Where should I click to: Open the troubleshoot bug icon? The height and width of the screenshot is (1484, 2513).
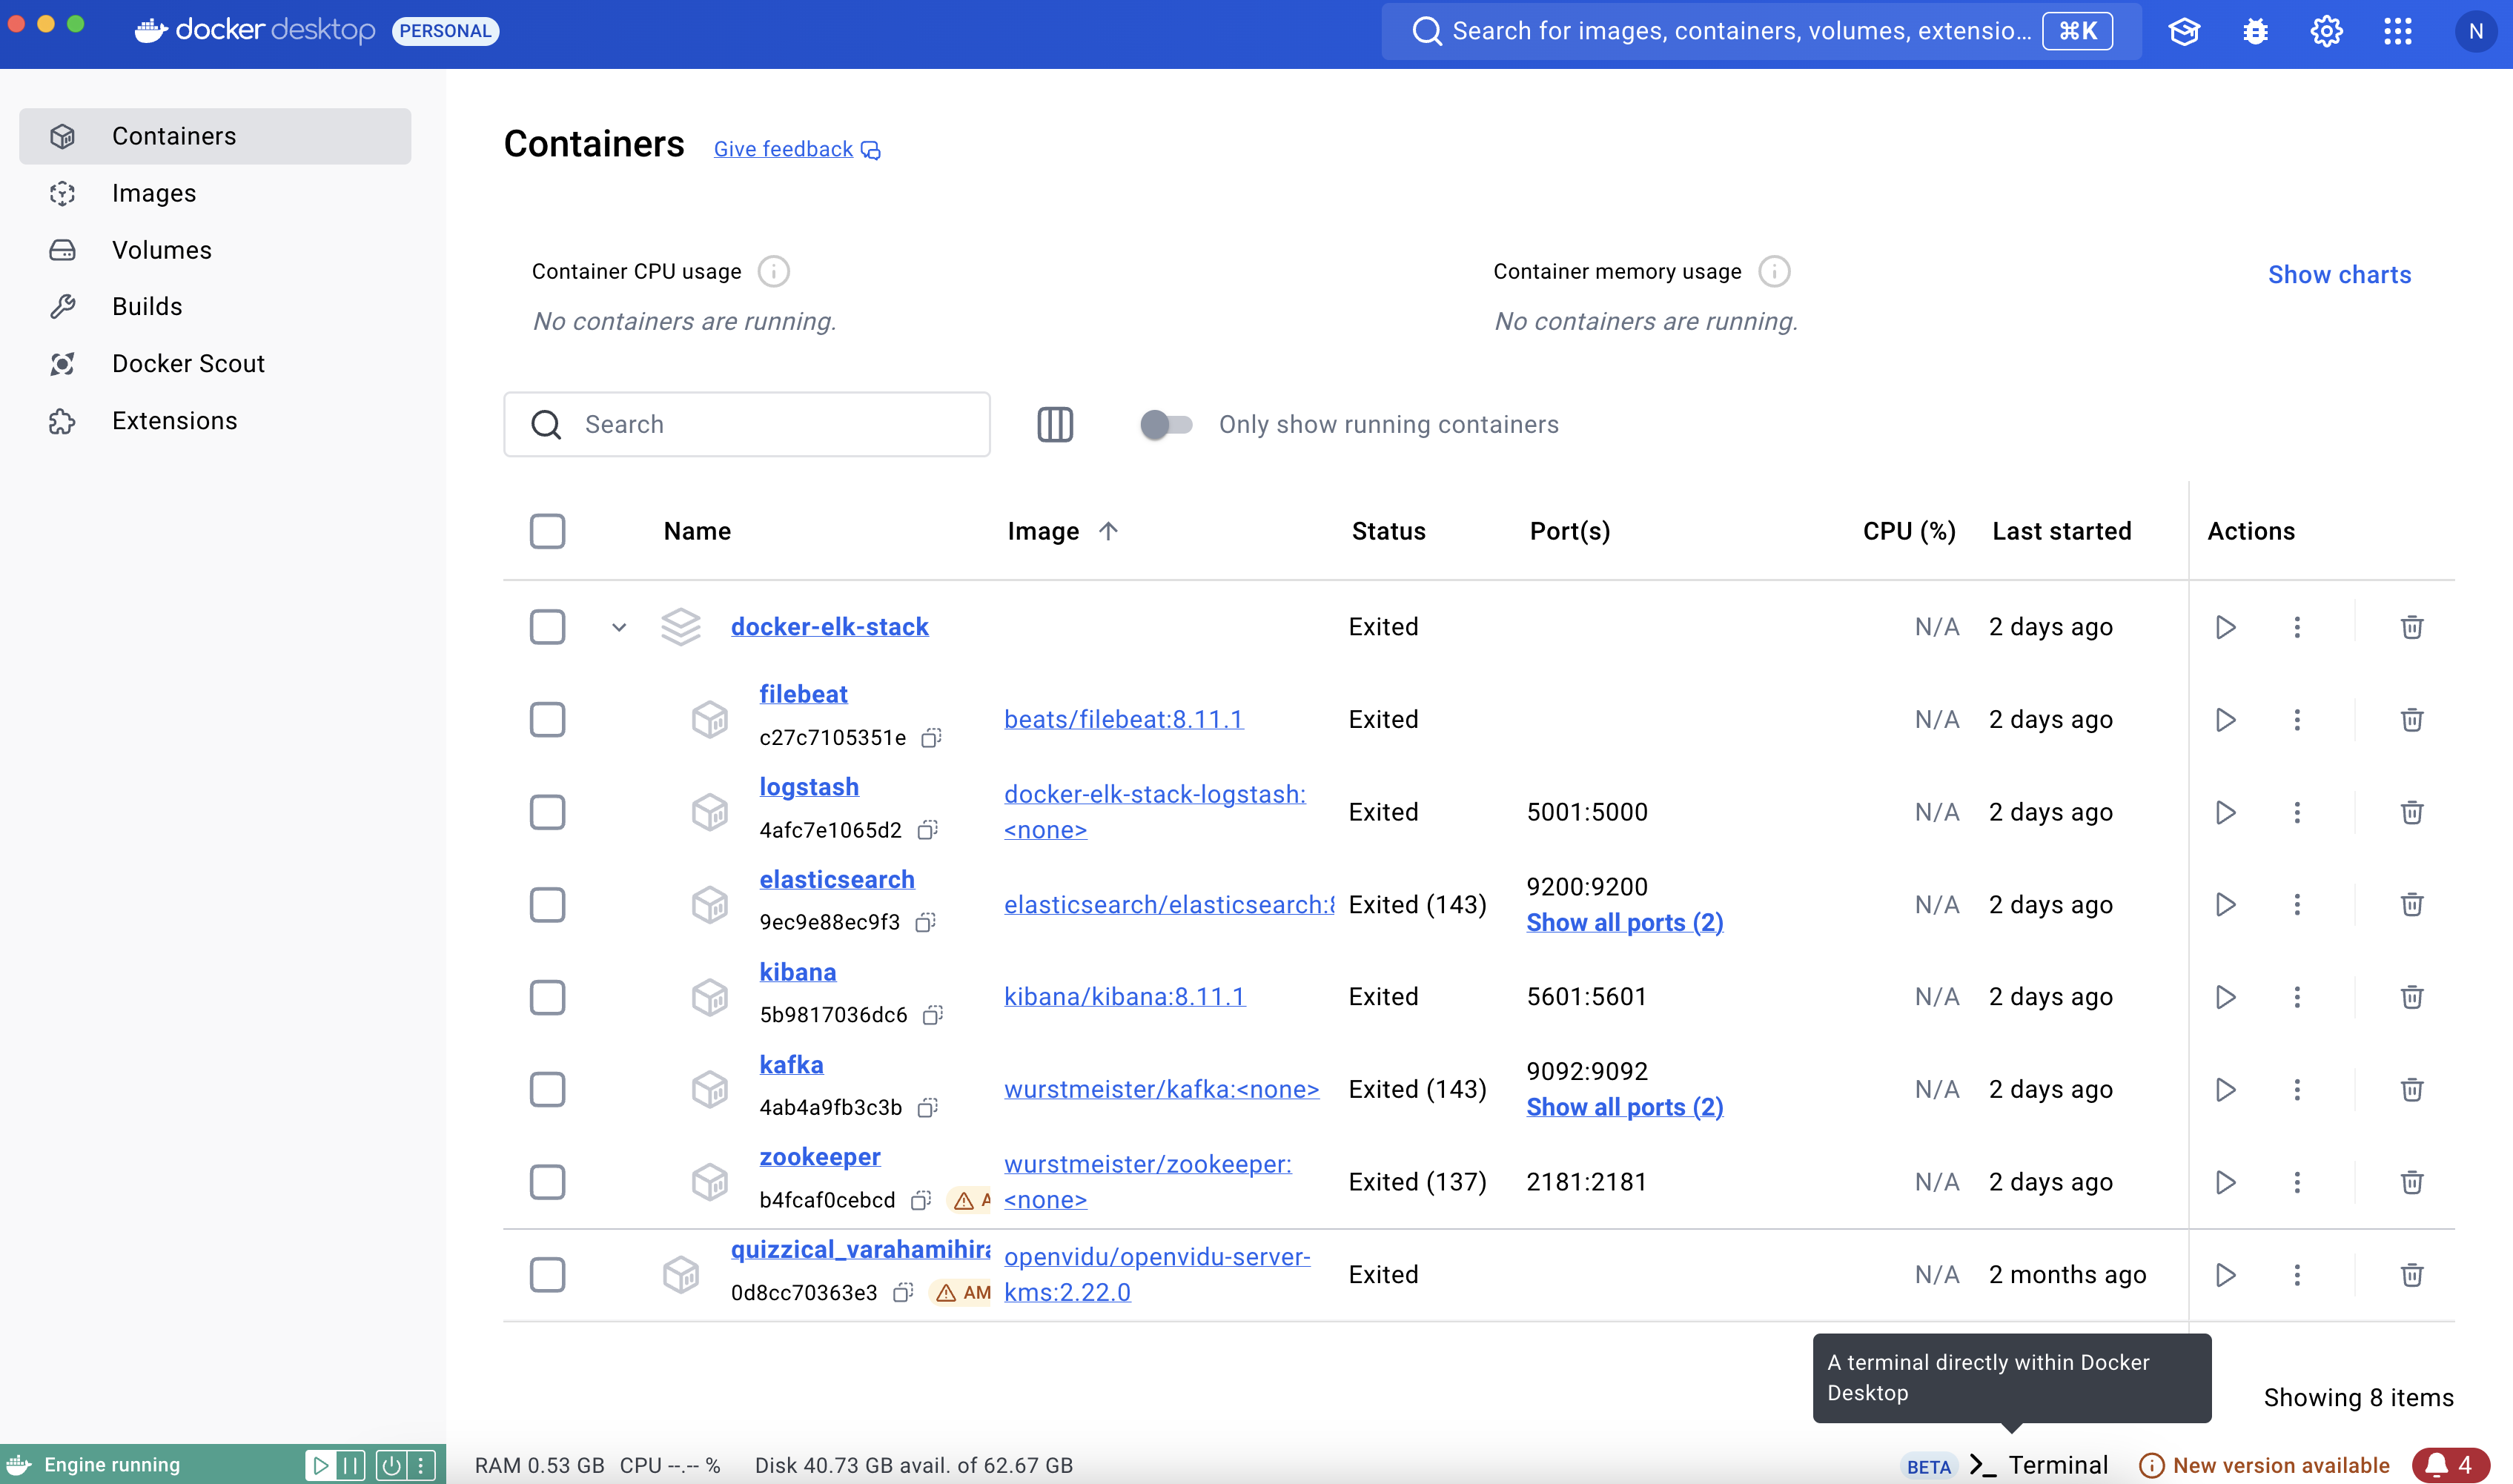point(2255,32)
